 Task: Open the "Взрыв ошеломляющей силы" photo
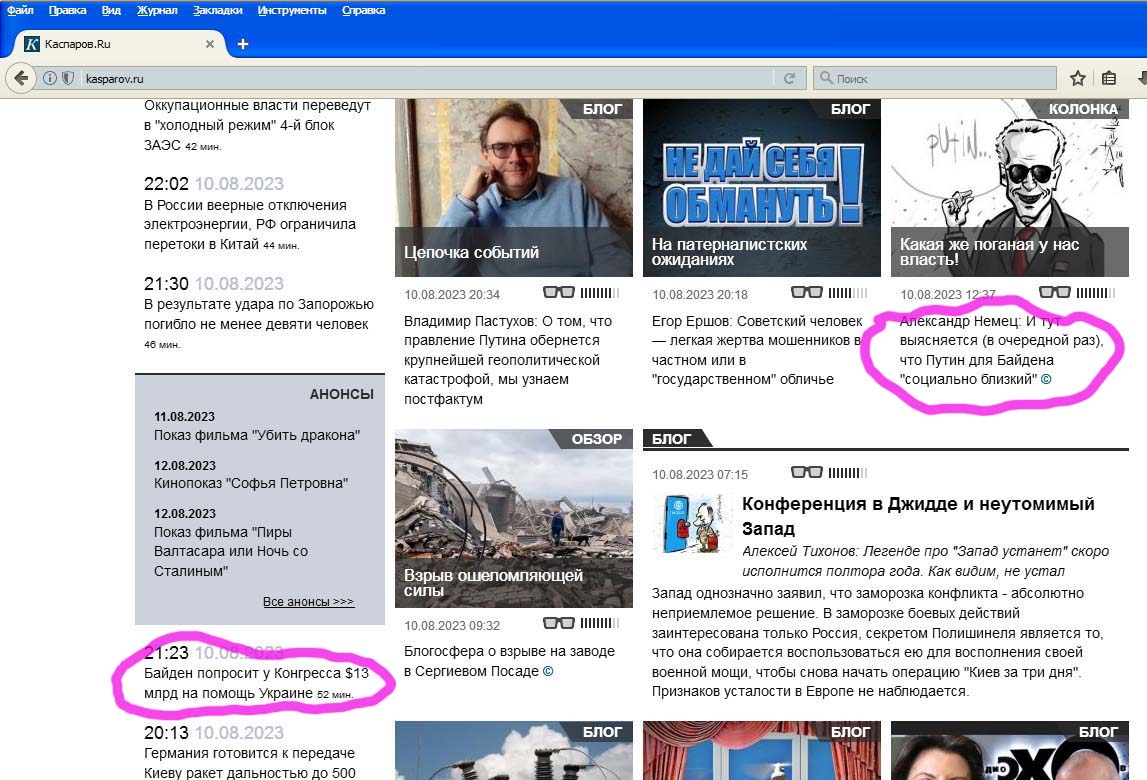click(514, 518)
